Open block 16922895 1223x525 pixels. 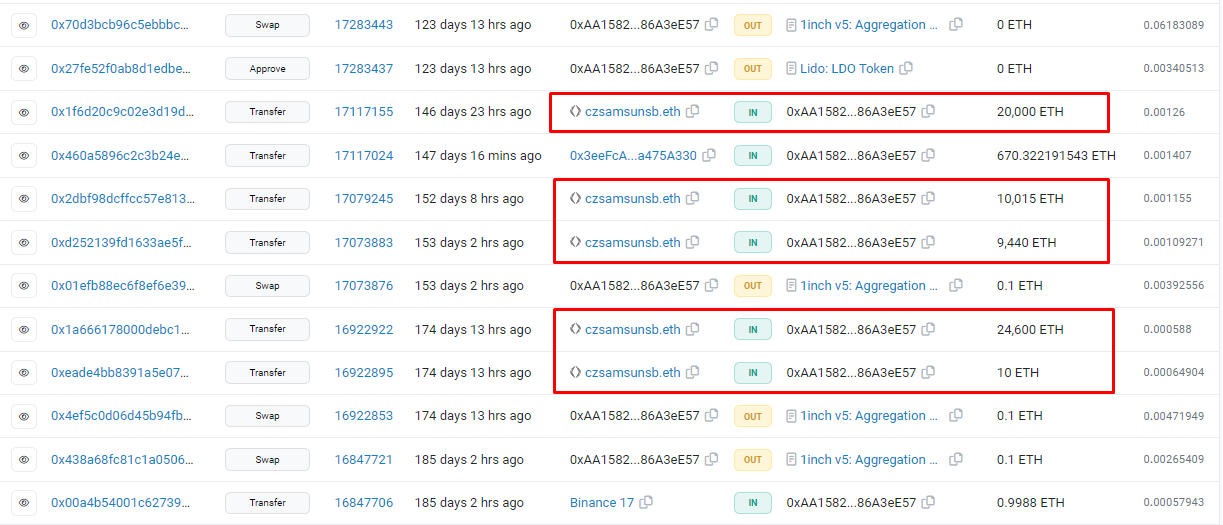(x=363, y=373)
